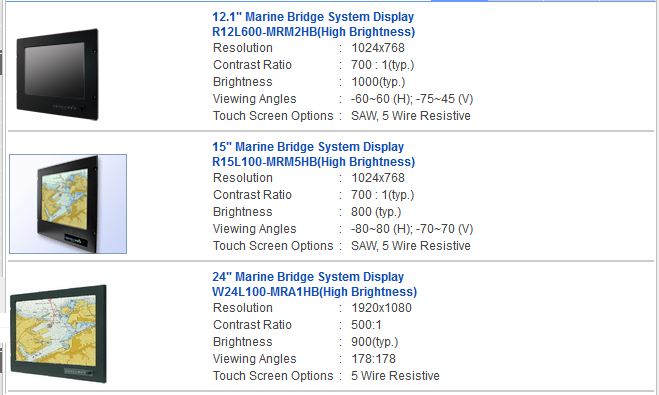Open the R15L100-MRM5HB(High Brightness) model link
Screen dimensions: 659x395
(314, 162)
